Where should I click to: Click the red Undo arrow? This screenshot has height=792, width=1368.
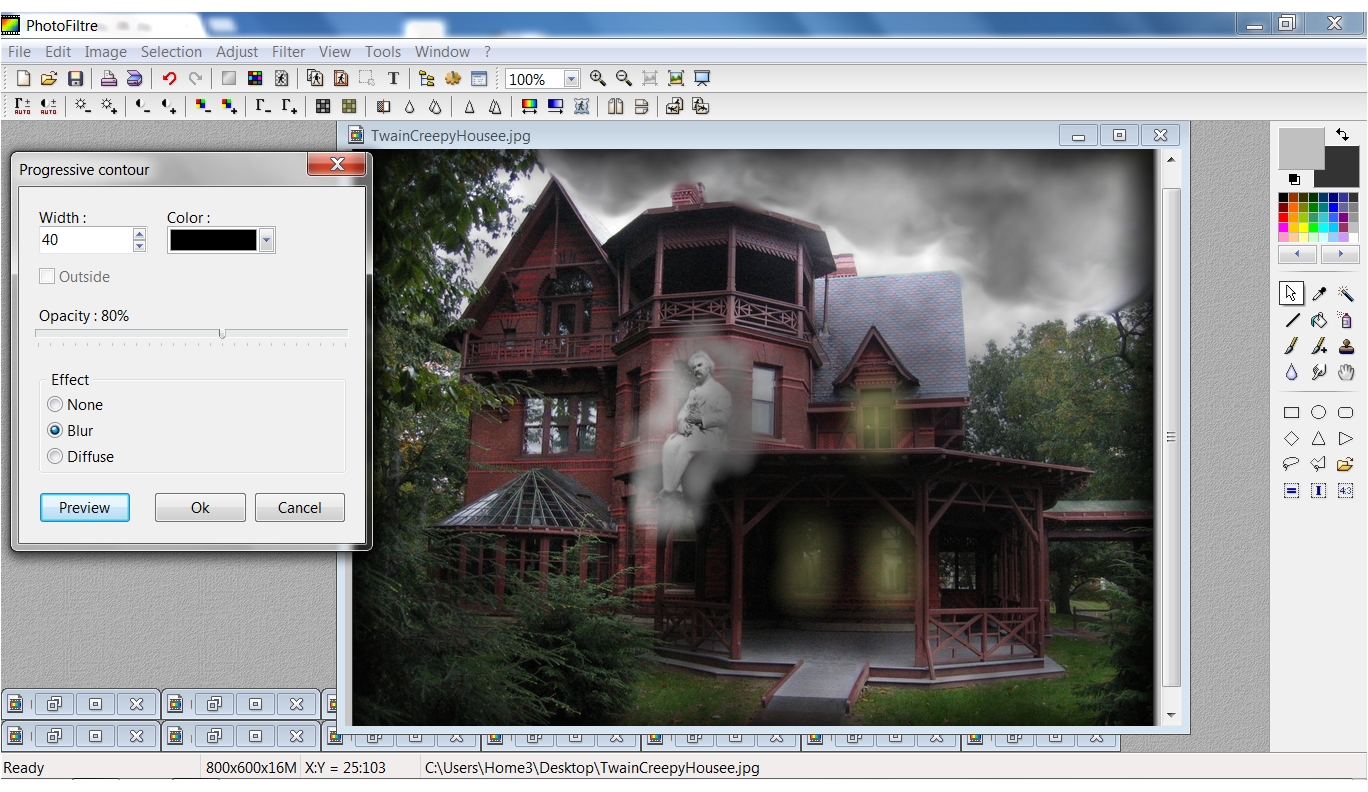point(169,79)
